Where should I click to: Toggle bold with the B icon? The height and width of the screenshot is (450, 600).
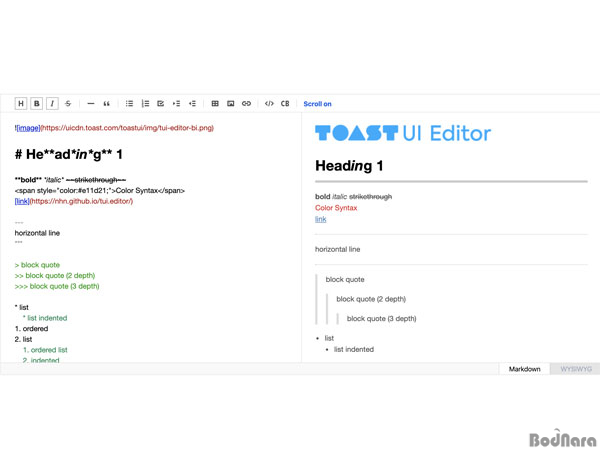coord(37,103)
